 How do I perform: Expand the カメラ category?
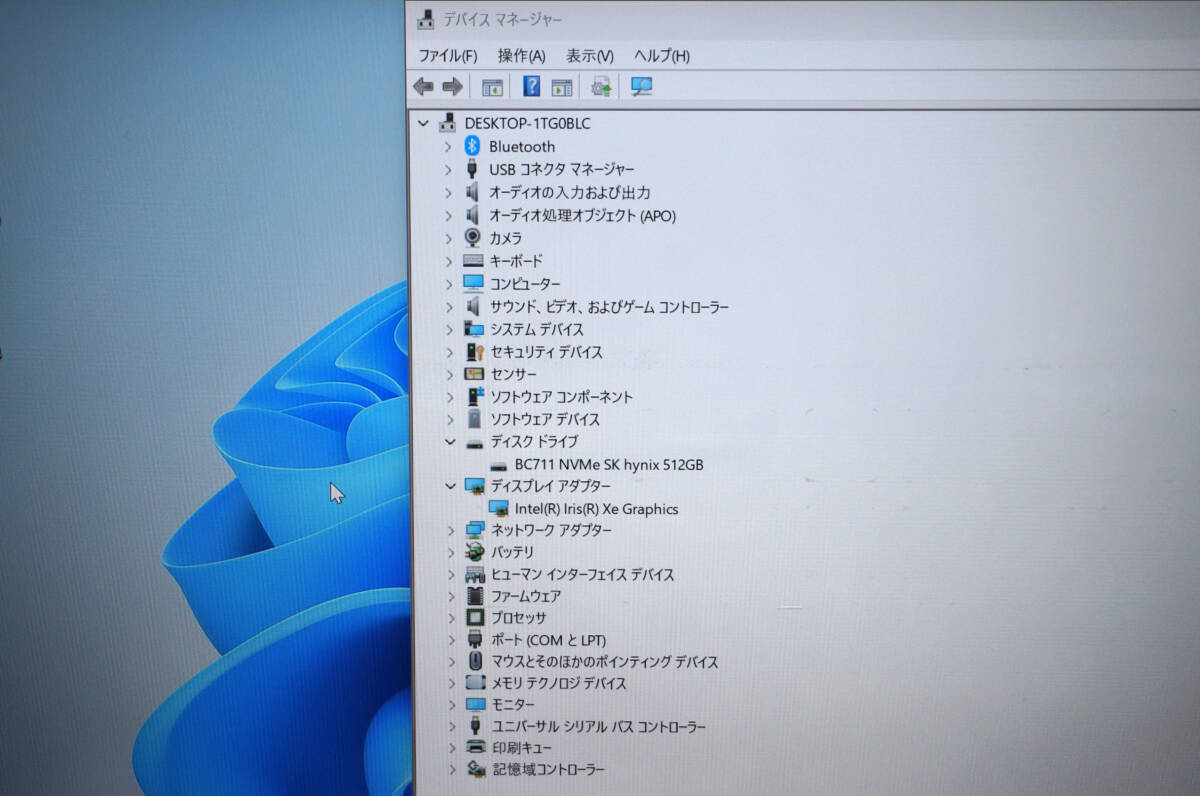(448, 238)
